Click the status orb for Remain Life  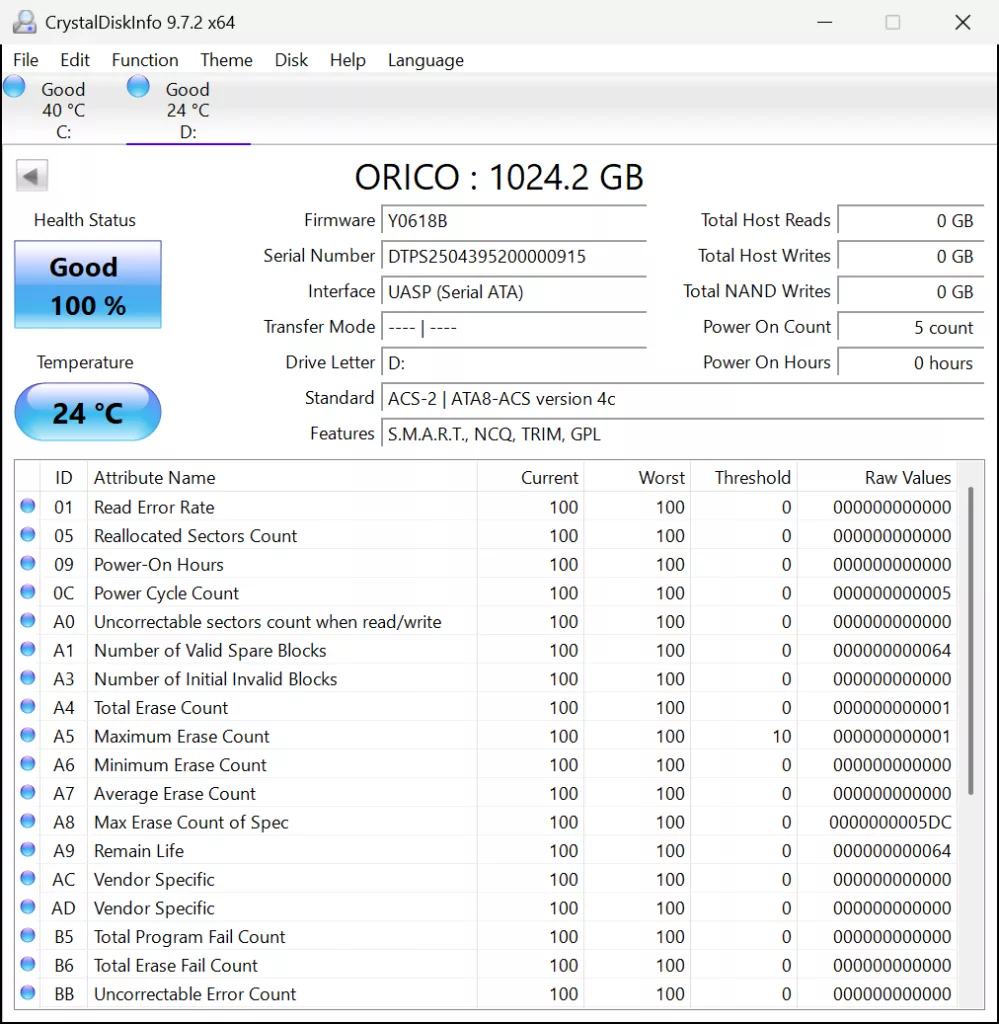[x=28, y=851]
